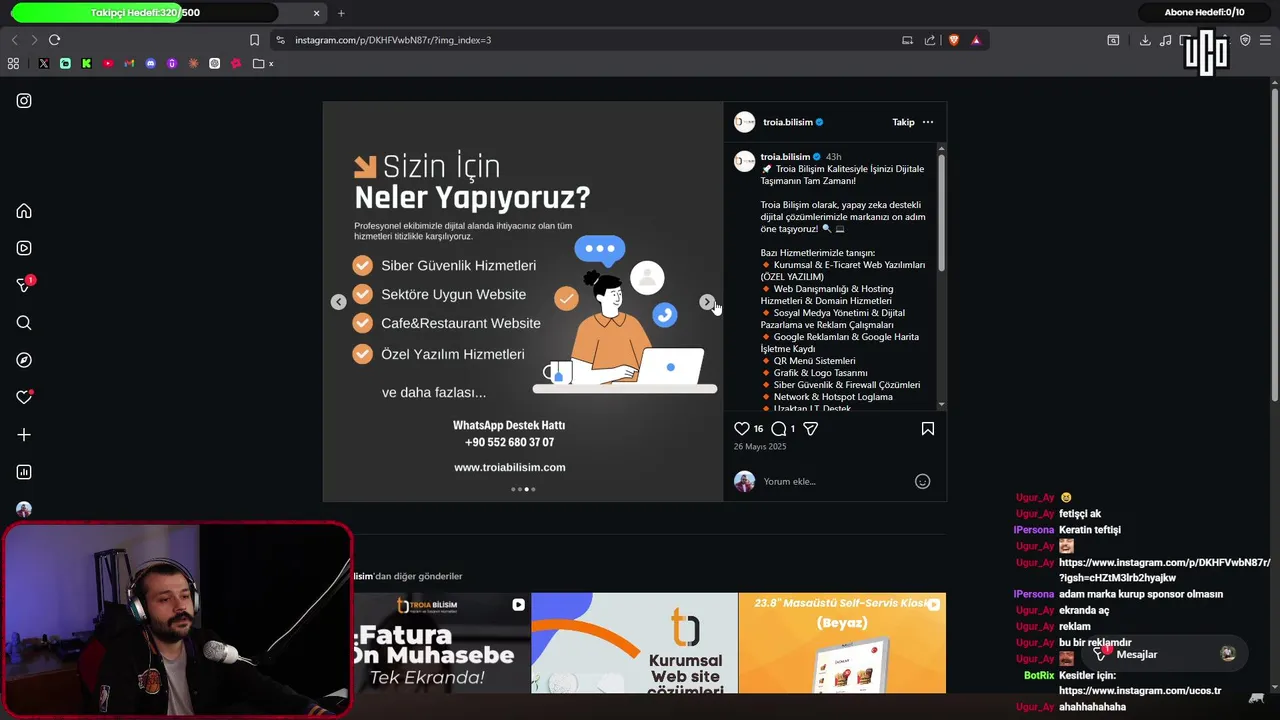1280x720 pixels.
Task: Open Brave Rewards triangle icon
Action: [976, 40]
